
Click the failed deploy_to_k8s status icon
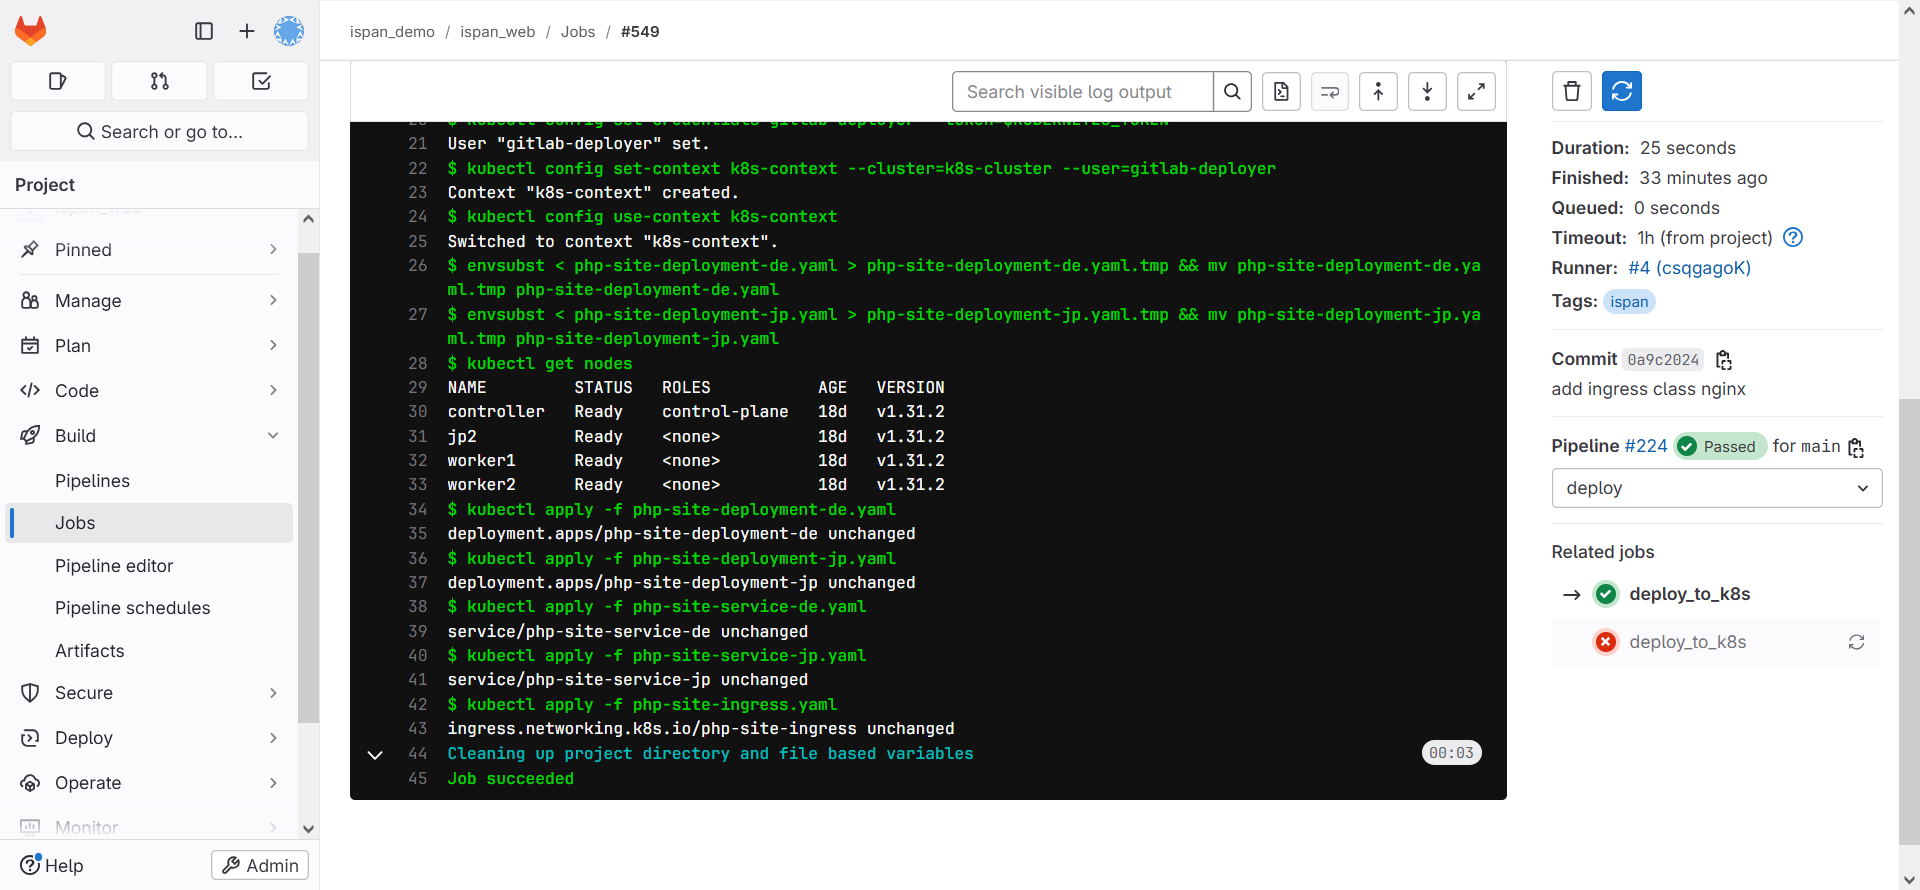point(1606,642)
